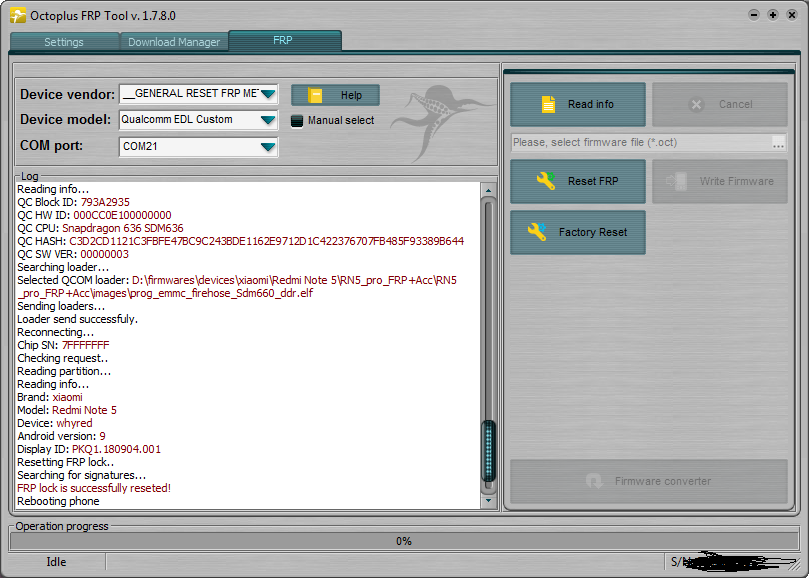Click the firmware file browse ellipsis button
This screenshot has width=812, height=578.
point(778,143)
